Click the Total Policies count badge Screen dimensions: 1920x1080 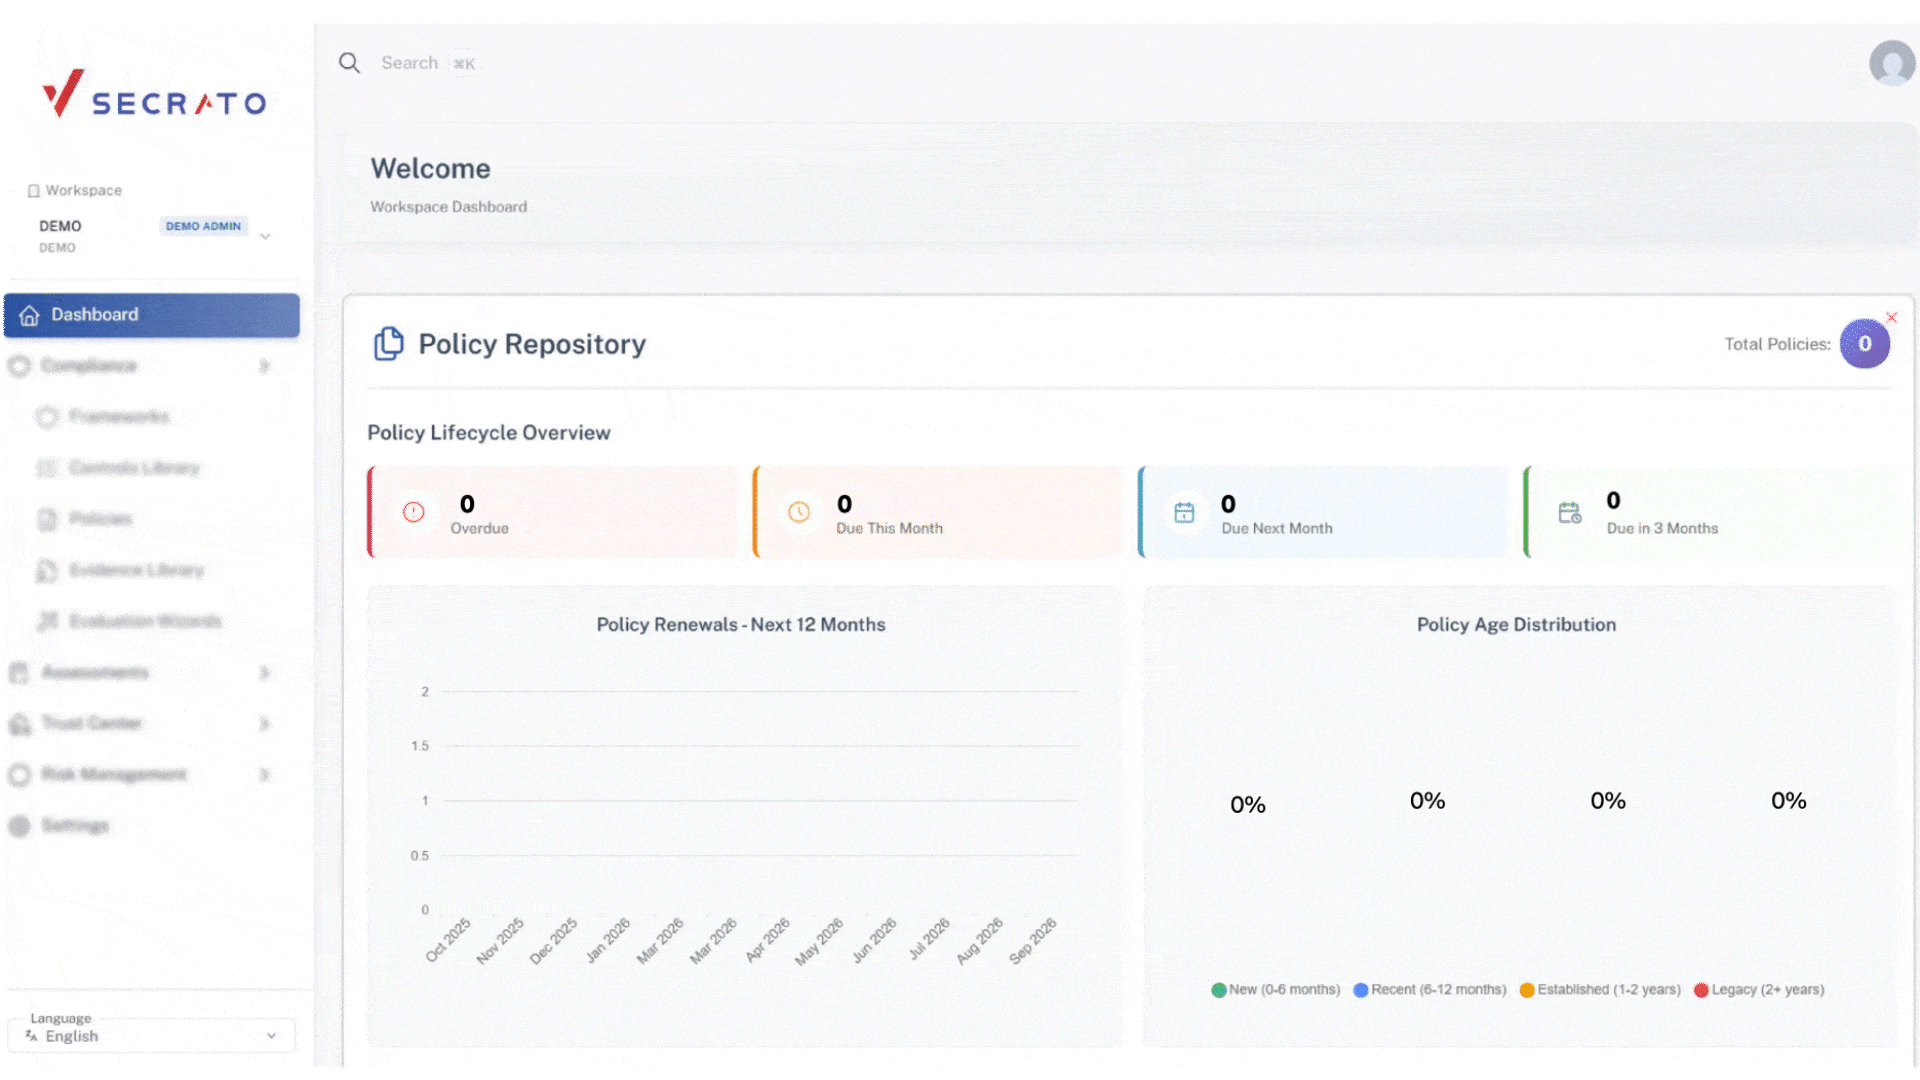pyautogui.click(x=1864, y=344)
